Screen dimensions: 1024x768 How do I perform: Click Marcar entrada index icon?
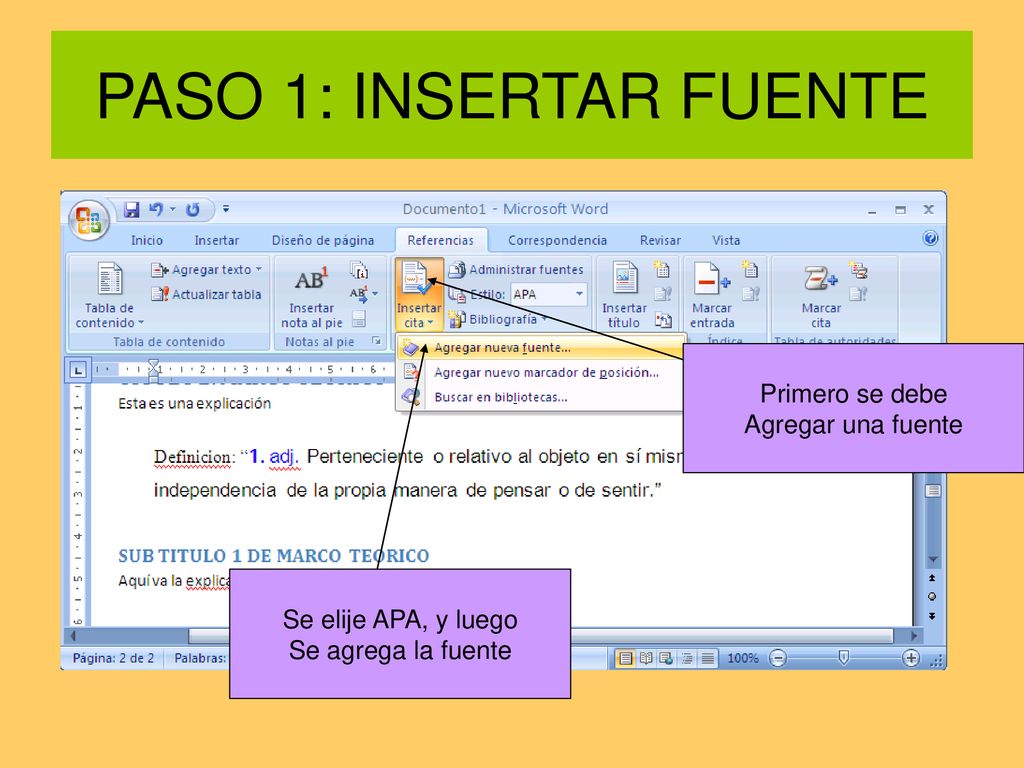click(711, 279)
